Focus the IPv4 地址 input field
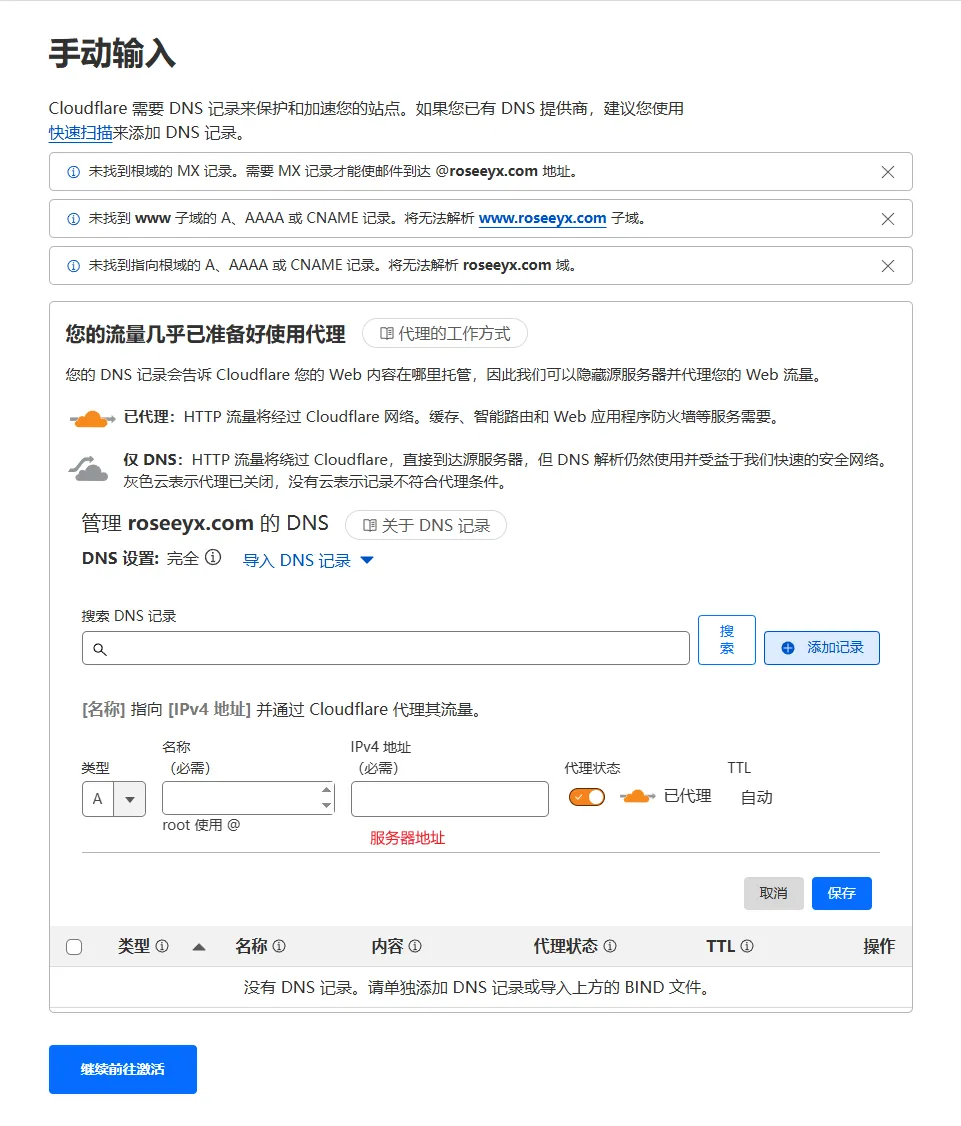This screenshot has width=961, height=1126. tap(450, 799)
